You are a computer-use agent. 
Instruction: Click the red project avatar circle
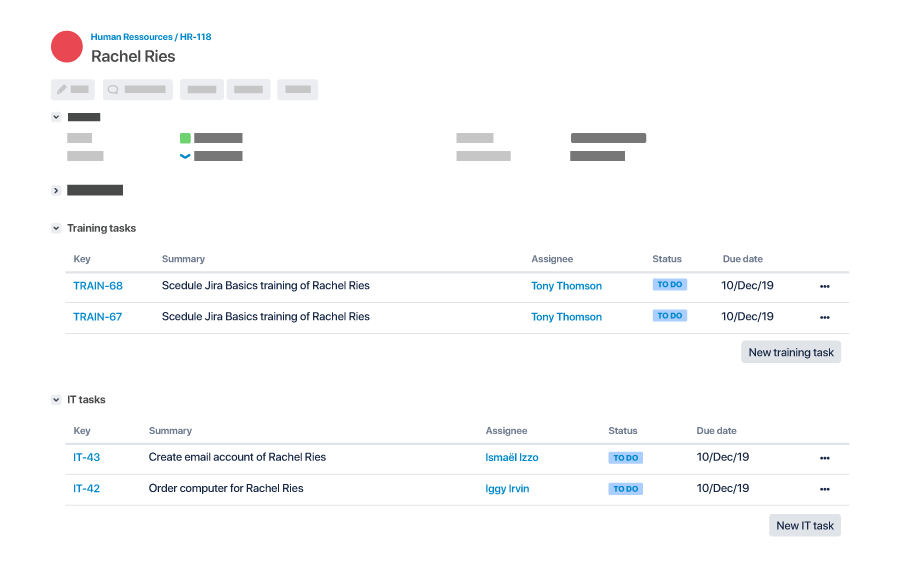67,46
